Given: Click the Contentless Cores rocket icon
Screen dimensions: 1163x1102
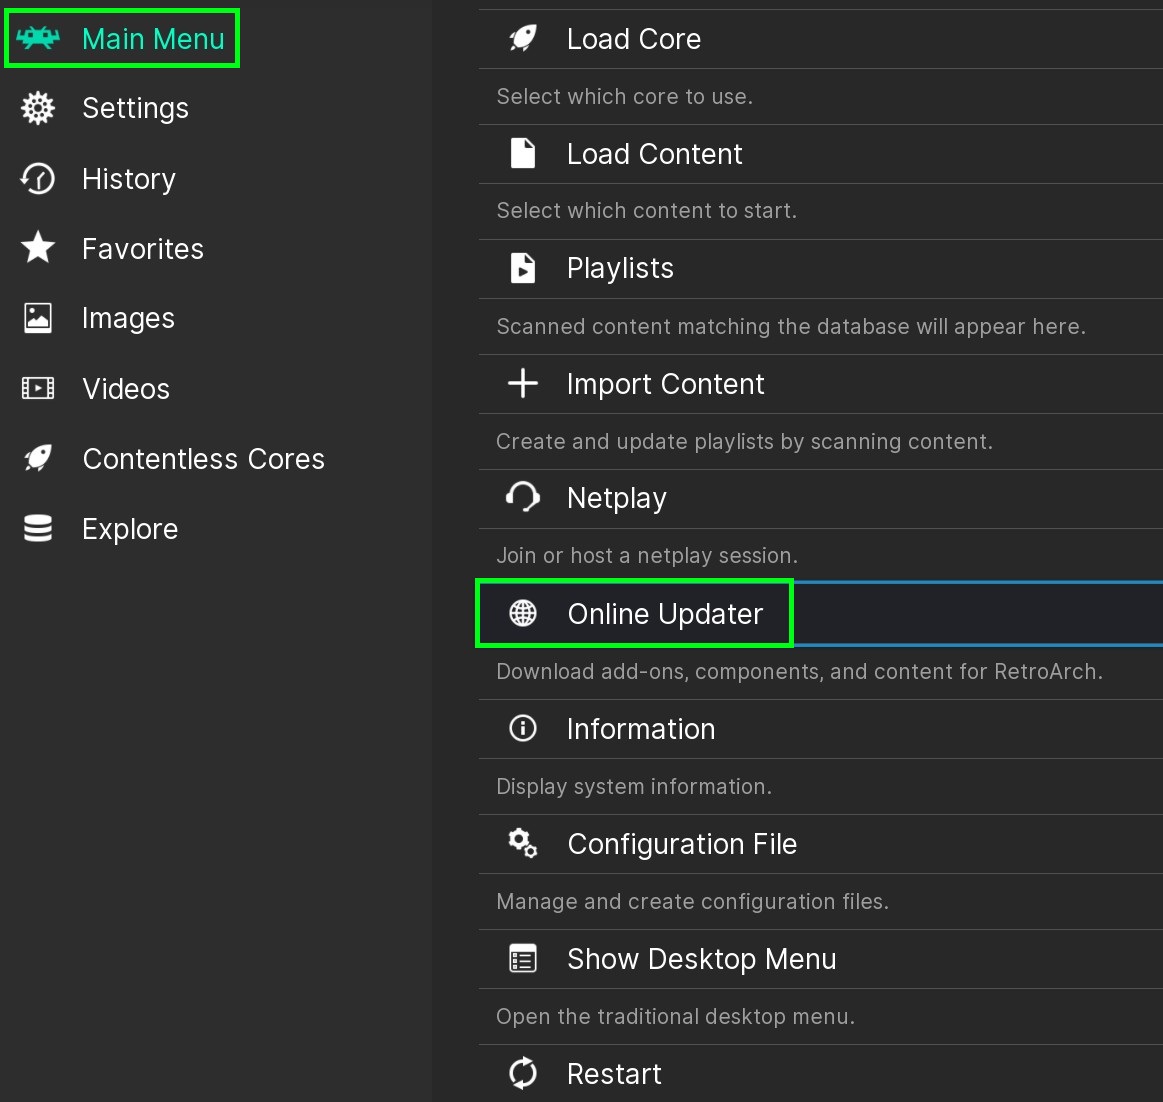Looking at the screenshot, I should click(x=38, y=459).
